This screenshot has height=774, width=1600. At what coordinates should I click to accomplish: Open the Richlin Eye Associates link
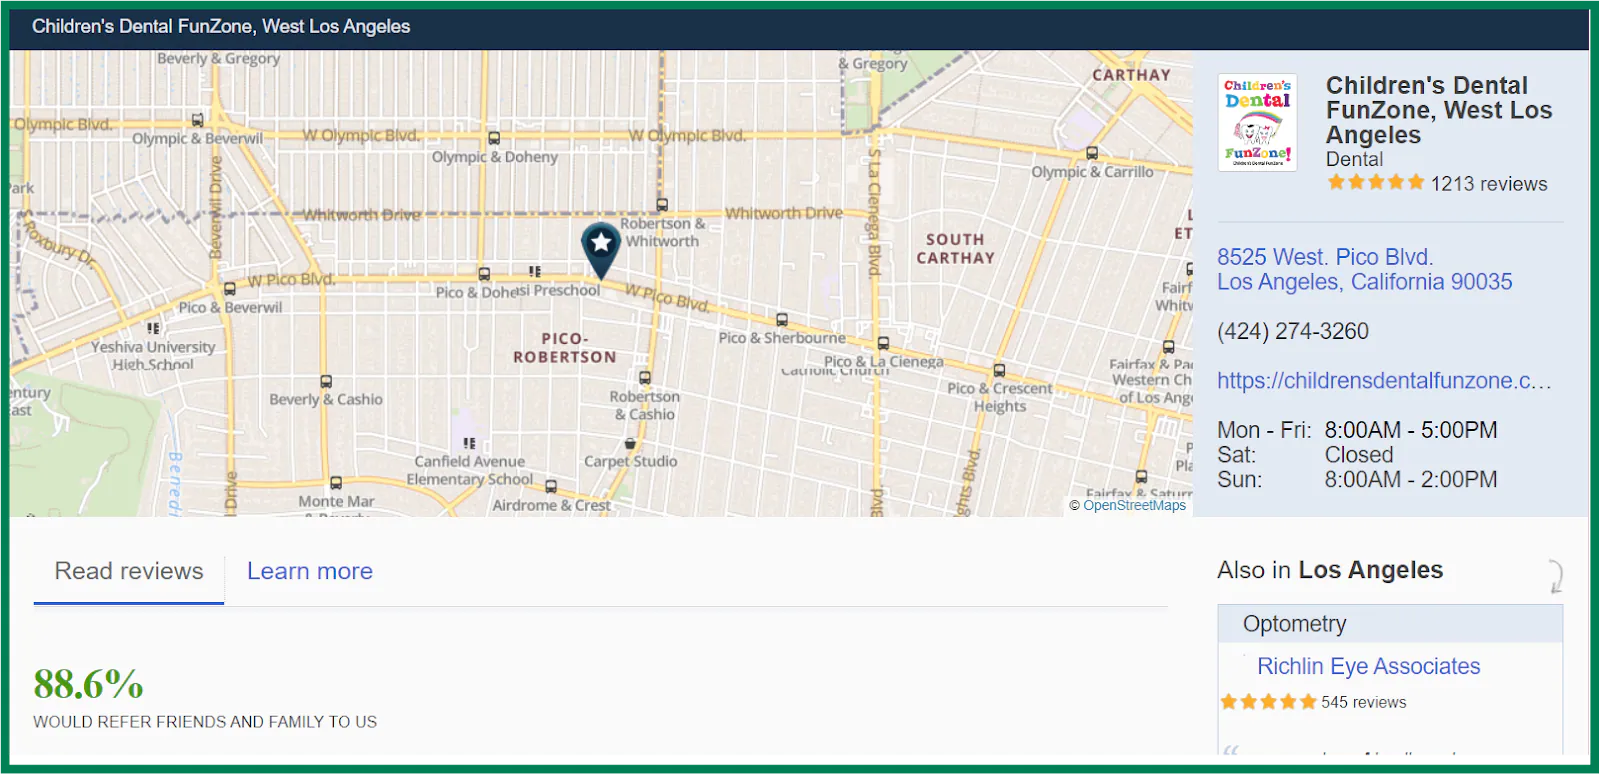tap(1368, 666)
